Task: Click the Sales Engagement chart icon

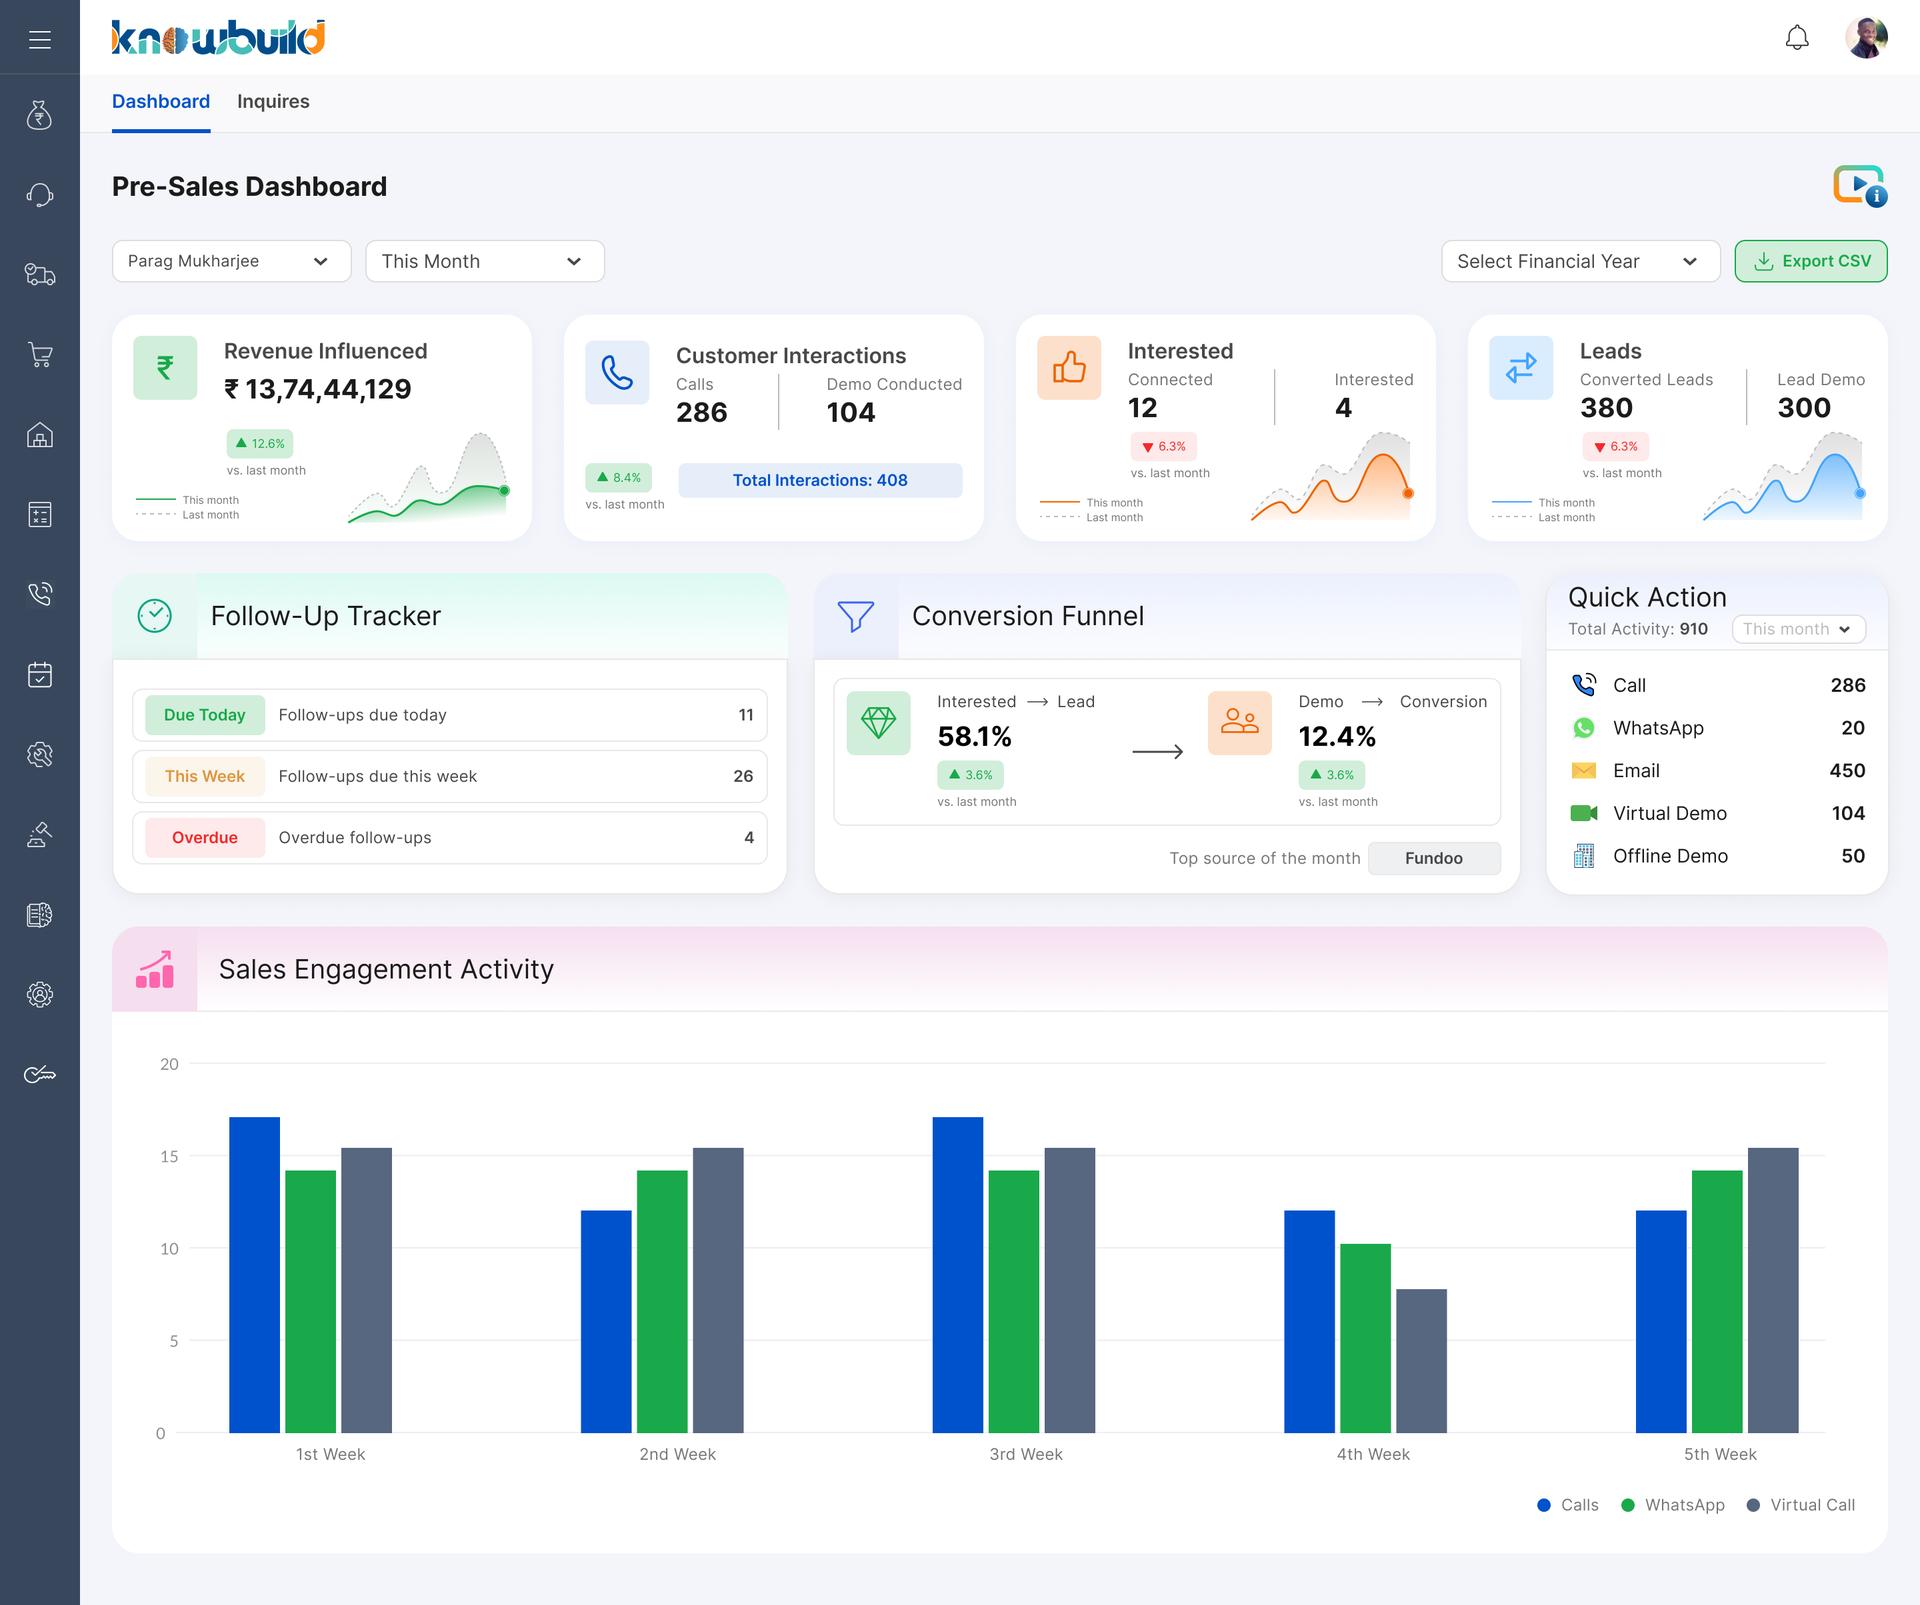Action: [x=155, y=969]
